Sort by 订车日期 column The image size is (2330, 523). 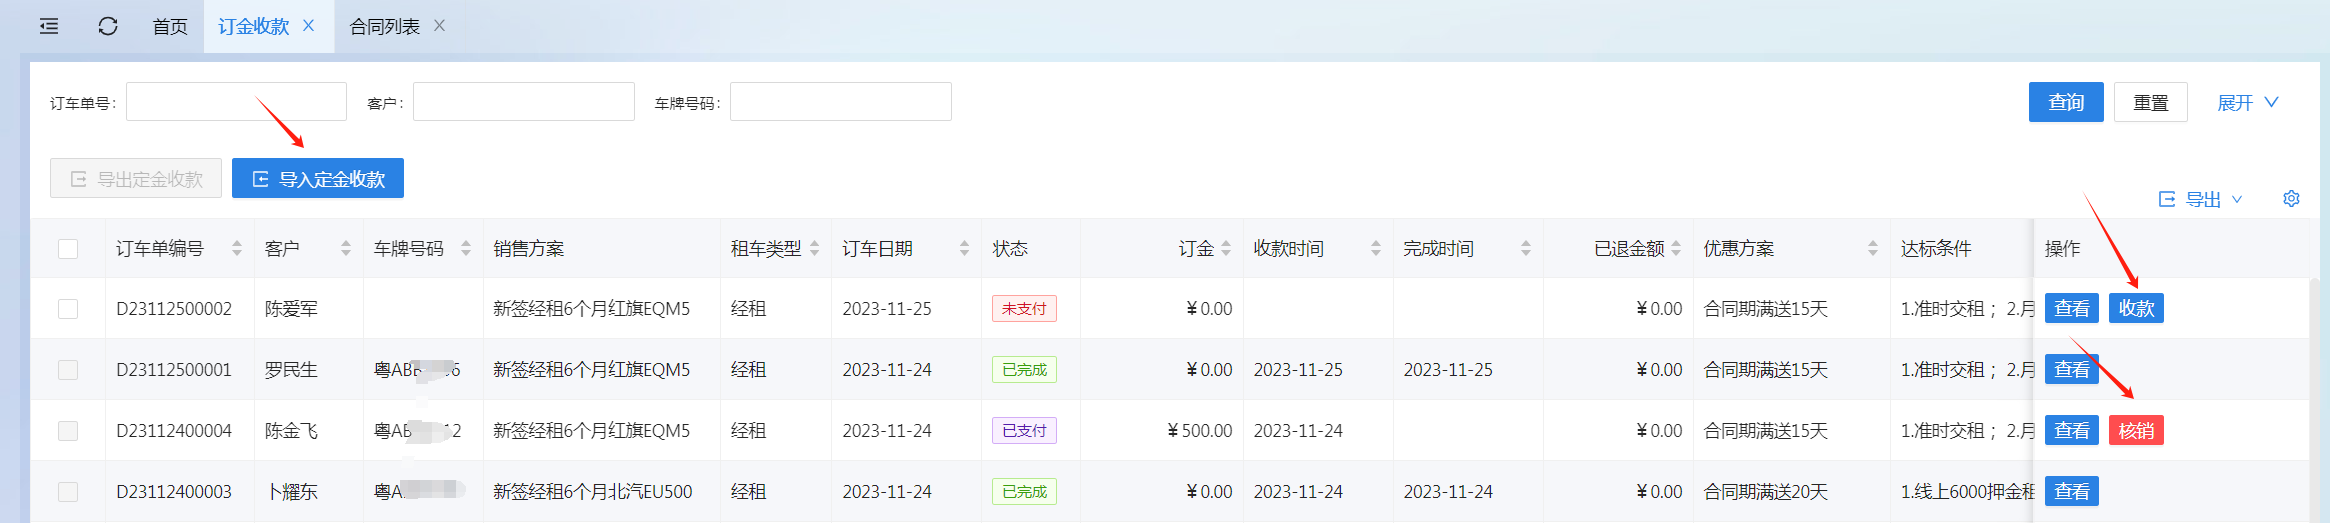pos(964,248)
